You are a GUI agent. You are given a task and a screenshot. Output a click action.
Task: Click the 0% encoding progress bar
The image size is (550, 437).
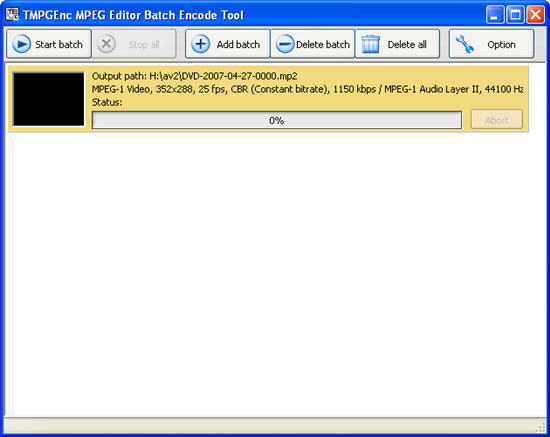[x=277, y=120]
